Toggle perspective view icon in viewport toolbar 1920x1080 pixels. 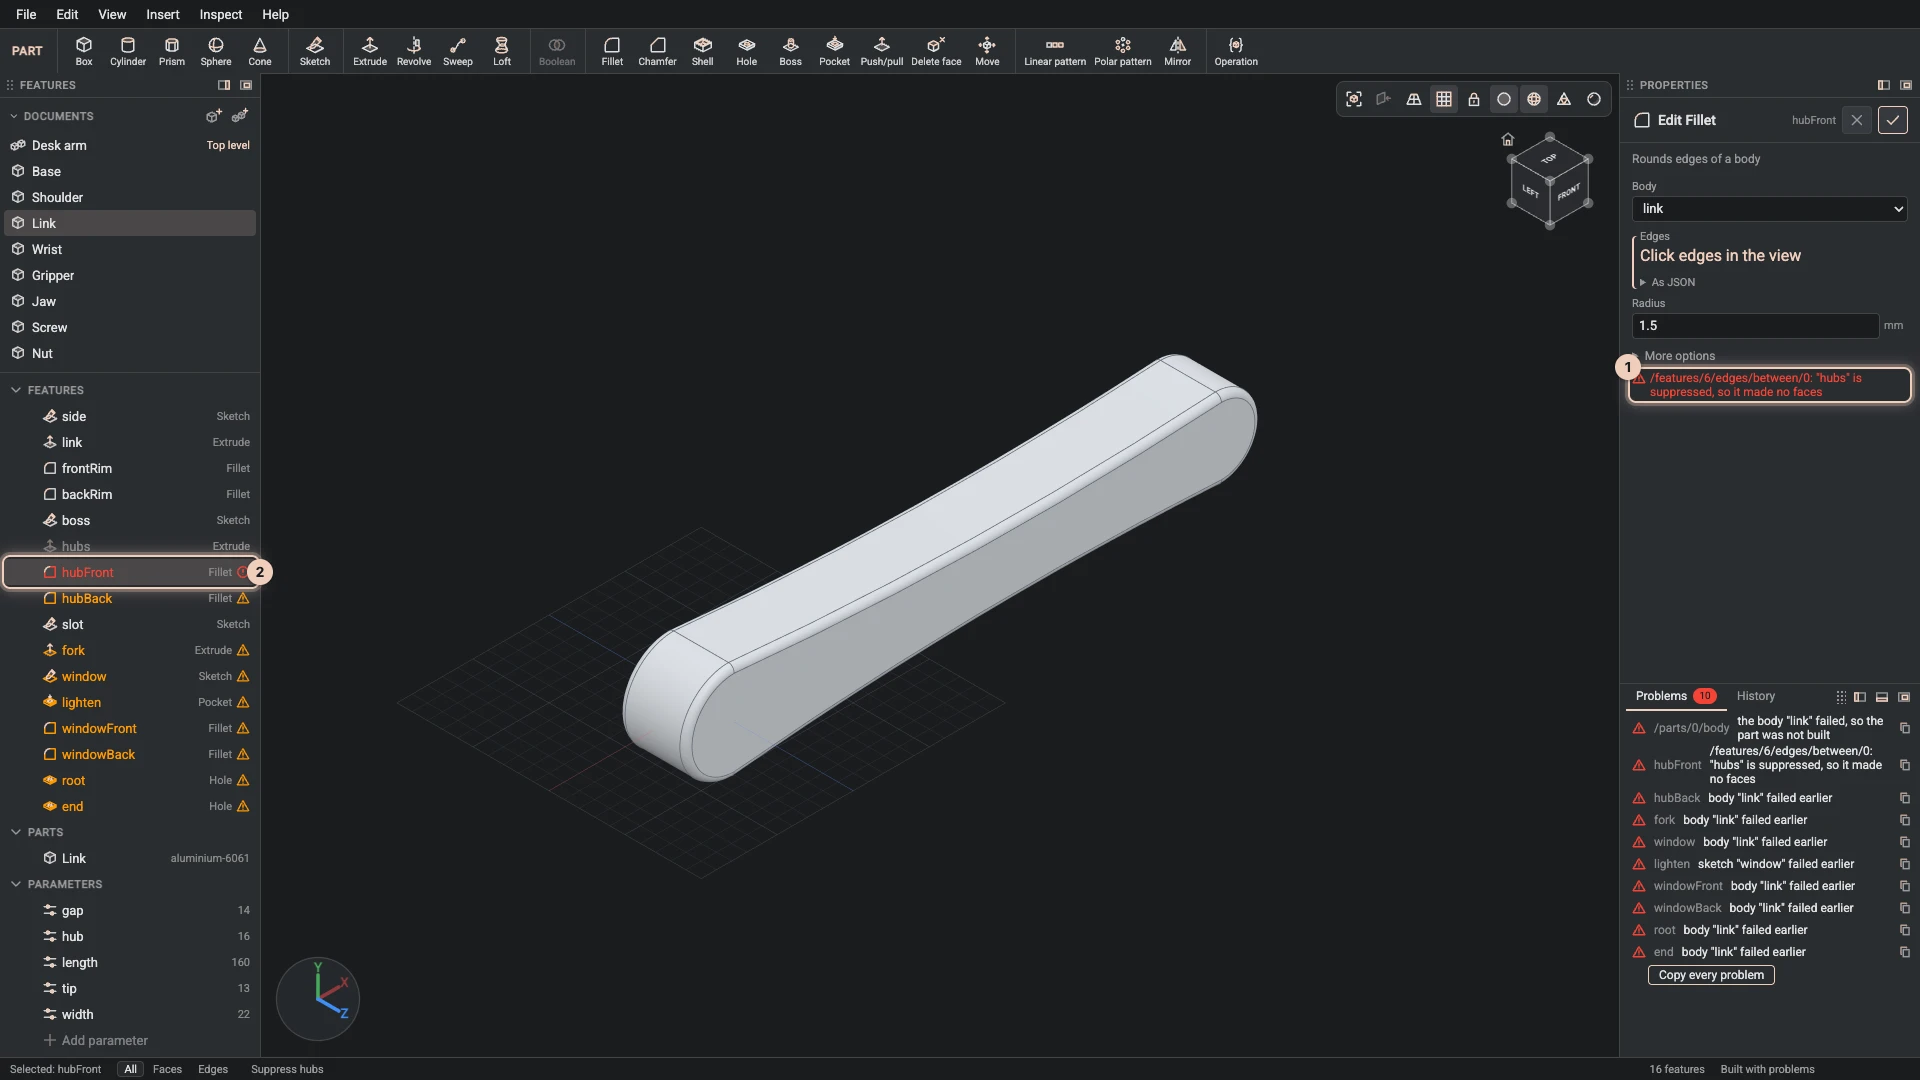1413,99
